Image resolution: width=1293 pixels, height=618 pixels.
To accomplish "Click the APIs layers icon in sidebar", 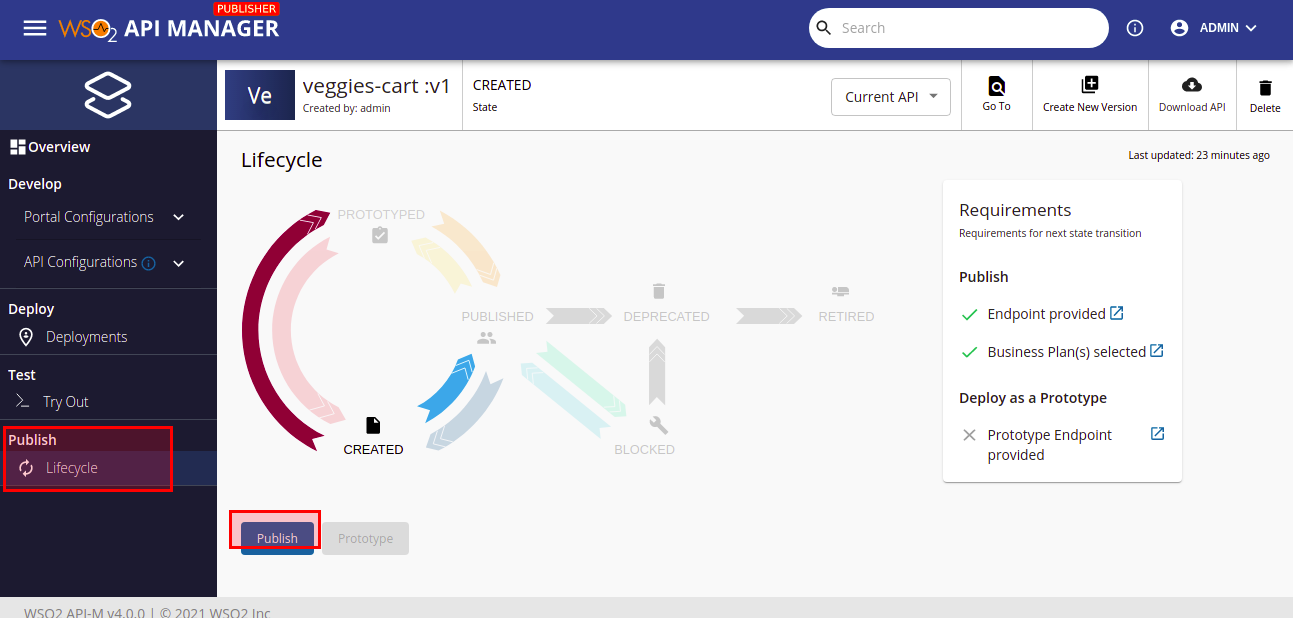I will tap(108, 95).
